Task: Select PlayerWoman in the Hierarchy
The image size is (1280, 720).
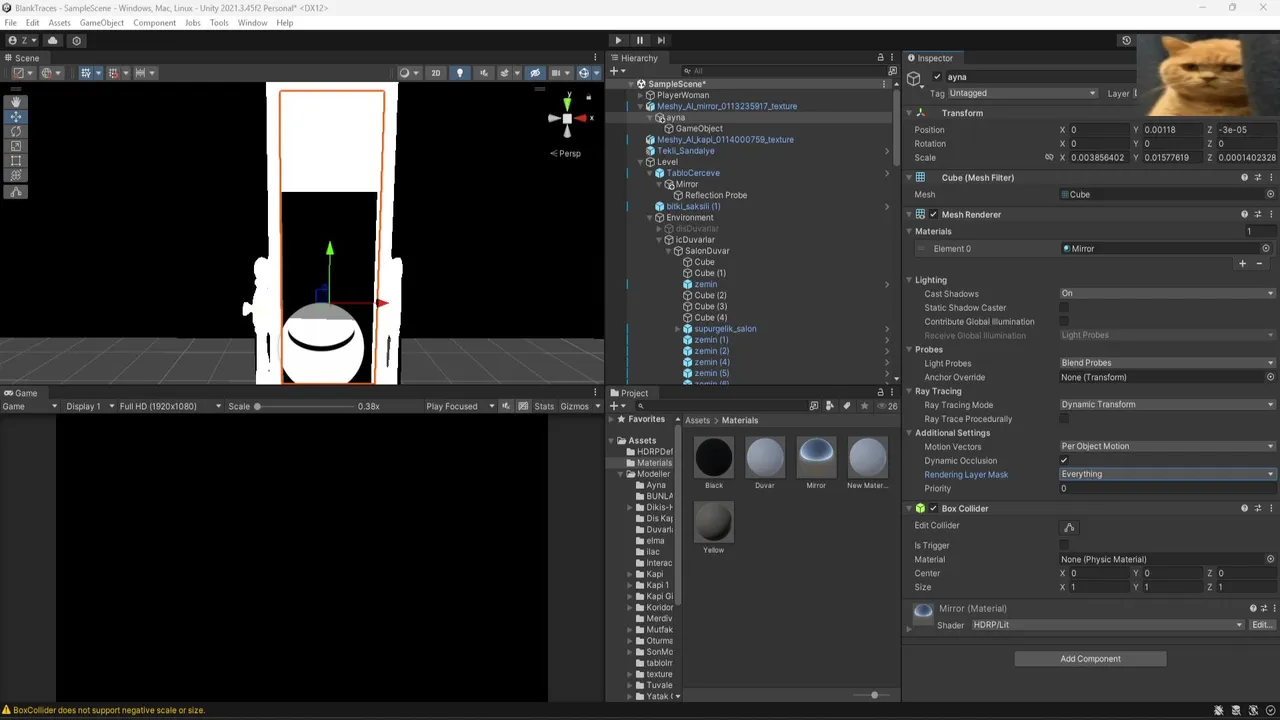Action: point(683,95)
